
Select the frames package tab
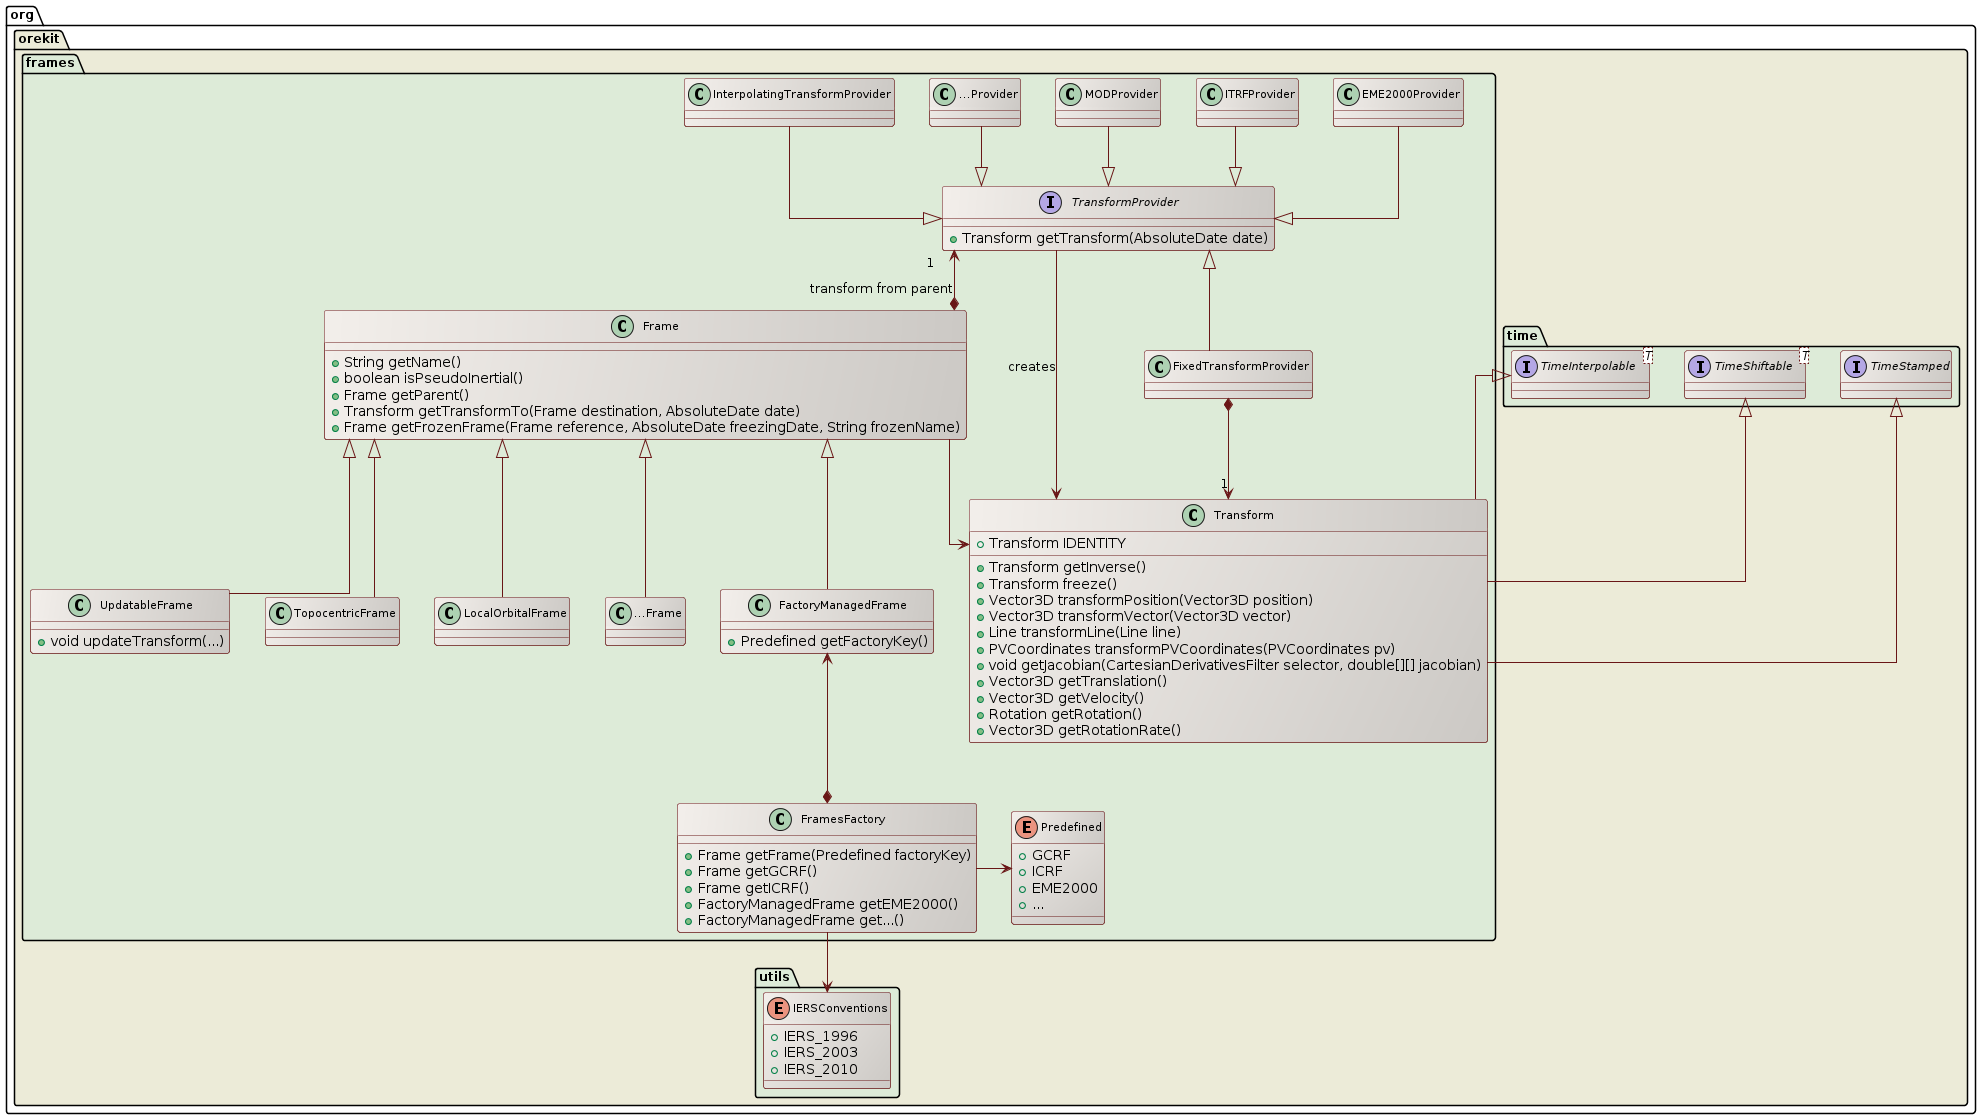[x=50, y=63]
